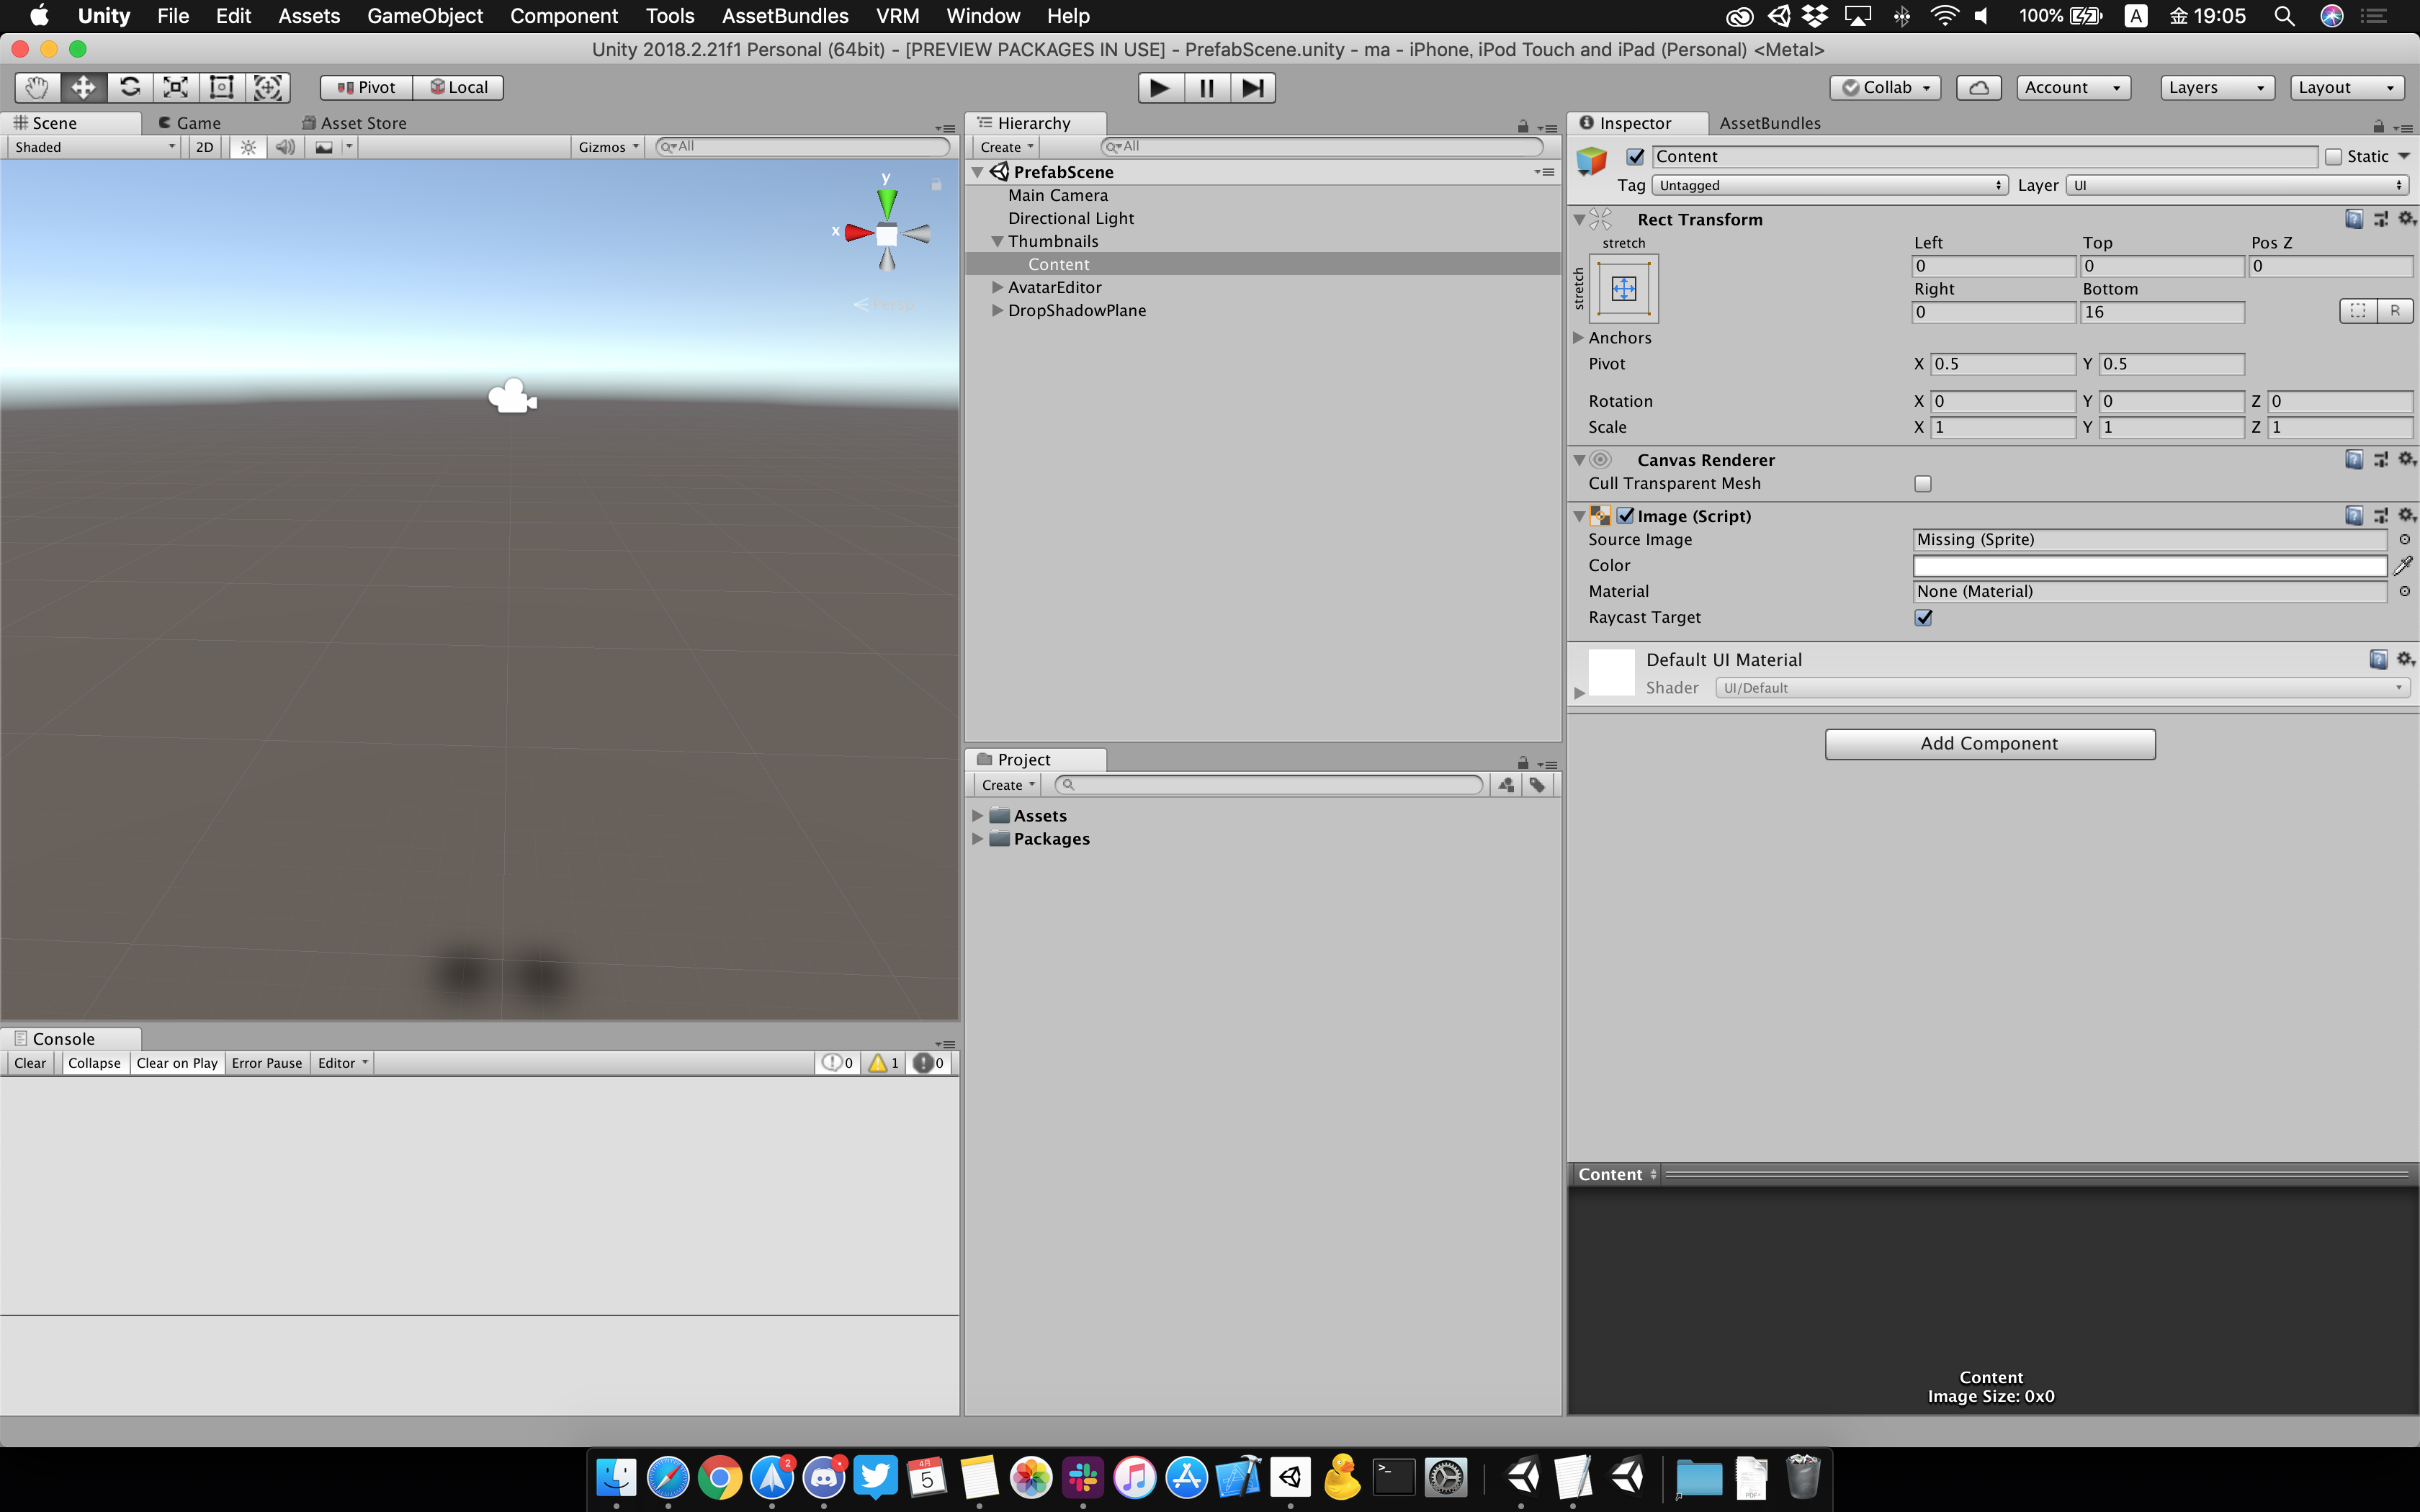Select the pivot tool in toolbar
2420x1512 pixels.
366,86
